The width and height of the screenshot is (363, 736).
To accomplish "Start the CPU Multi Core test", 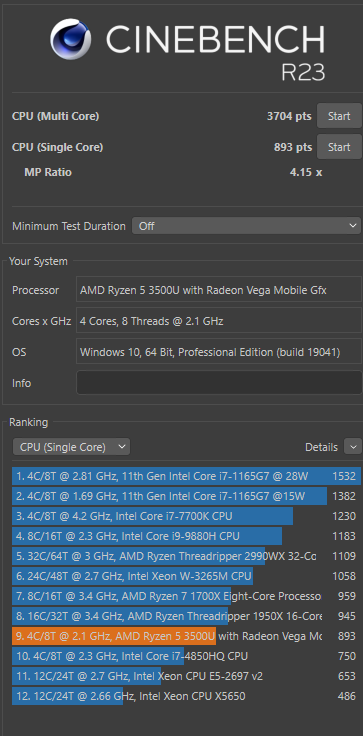I will pyautogui.click(x=339, y=116).
